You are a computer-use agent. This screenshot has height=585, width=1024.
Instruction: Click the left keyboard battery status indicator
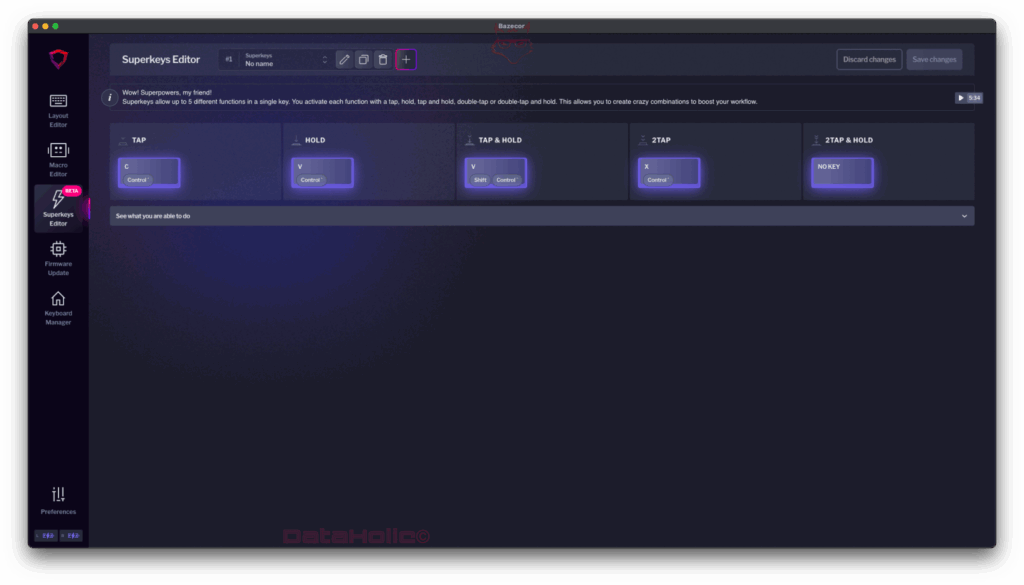coord(46,536)
